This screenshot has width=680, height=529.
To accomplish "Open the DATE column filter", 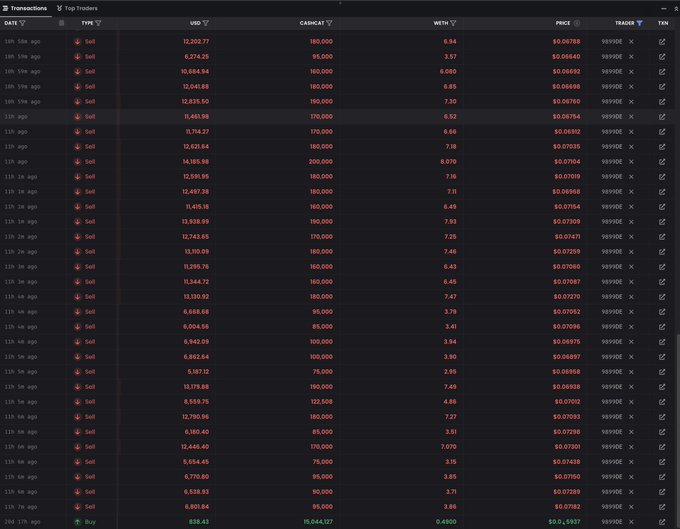I will click(x=23, y=23).
